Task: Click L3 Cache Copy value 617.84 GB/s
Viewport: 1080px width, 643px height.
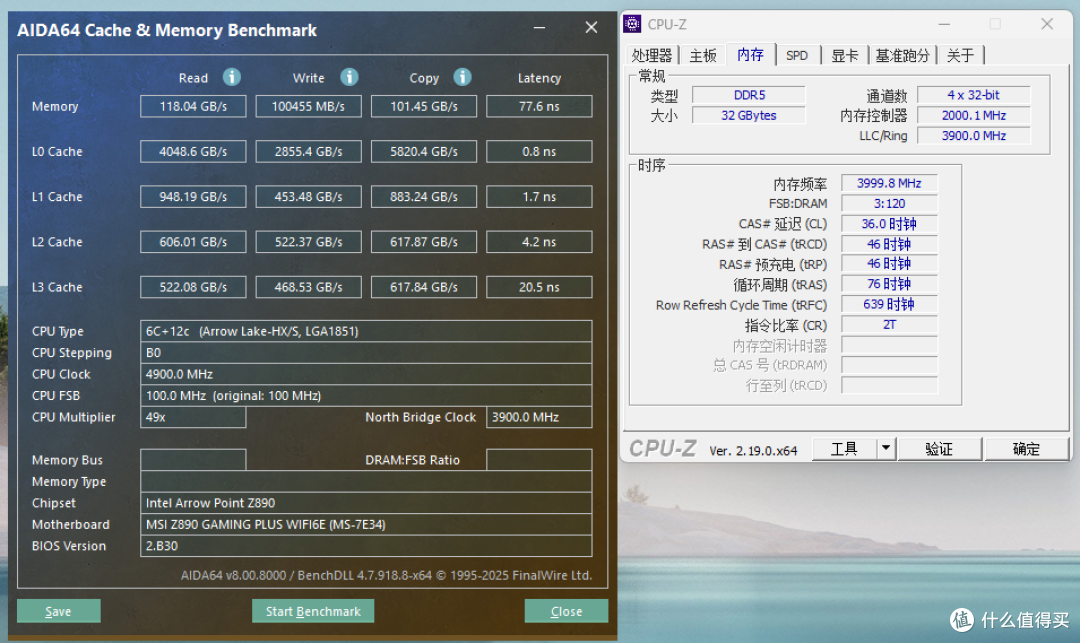Action: click(424, 287)
